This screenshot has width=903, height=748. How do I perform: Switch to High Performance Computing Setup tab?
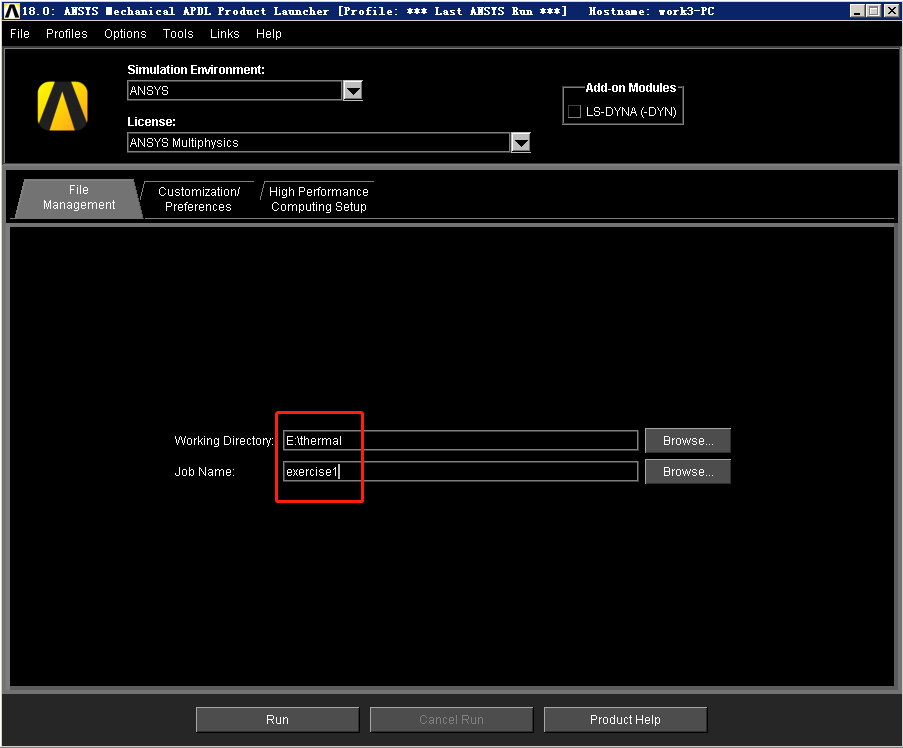point(318,199)
